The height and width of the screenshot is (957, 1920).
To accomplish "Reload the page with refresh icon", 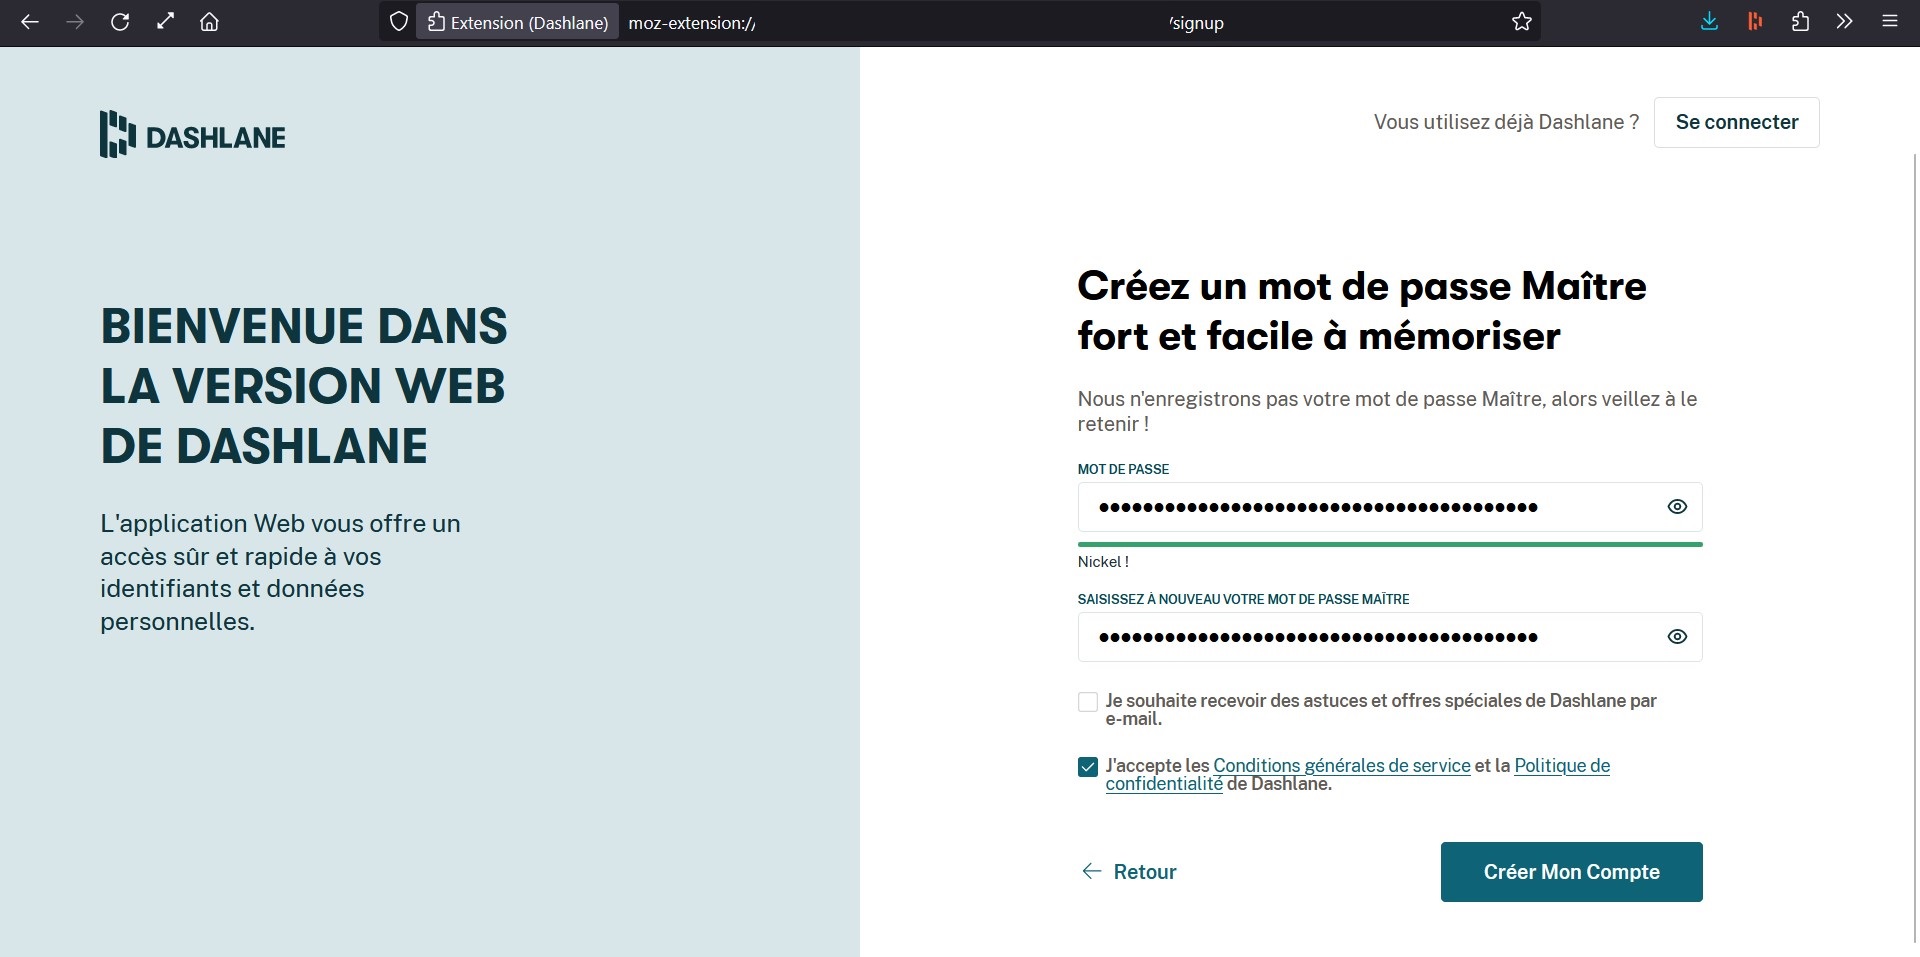I will click(120, 22).
